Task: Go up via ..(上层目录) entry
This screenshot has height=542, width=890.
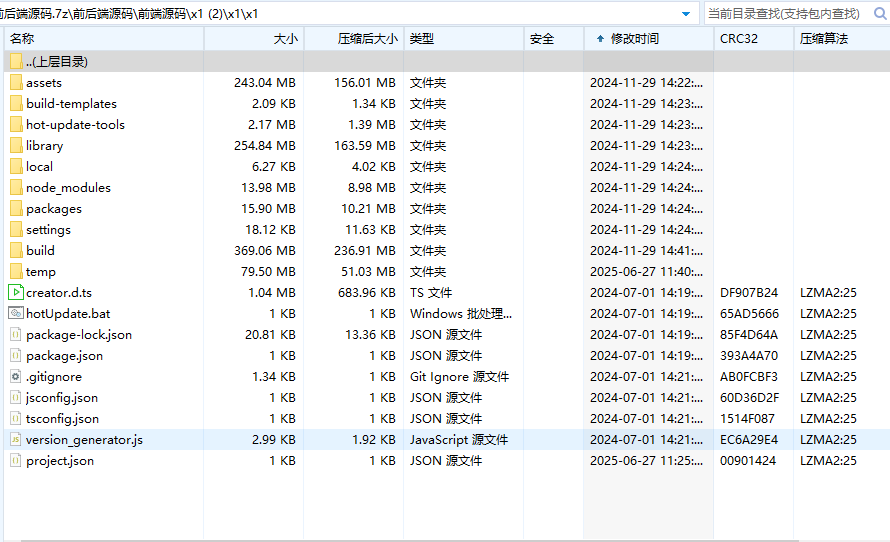Action: coord(57,62)
